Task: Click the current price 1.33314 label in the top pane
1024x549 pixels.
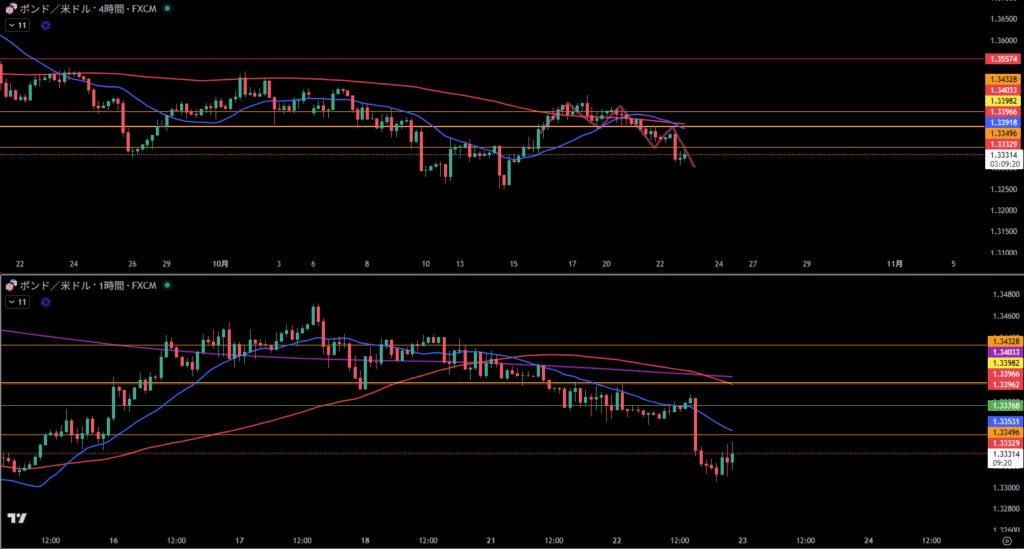Action: 1003,155
